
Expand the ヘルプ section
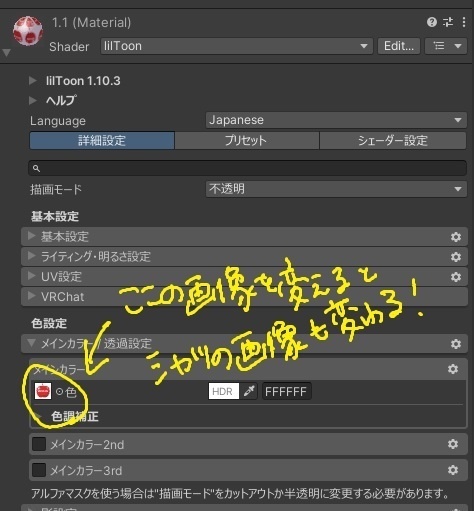point(33,100)
